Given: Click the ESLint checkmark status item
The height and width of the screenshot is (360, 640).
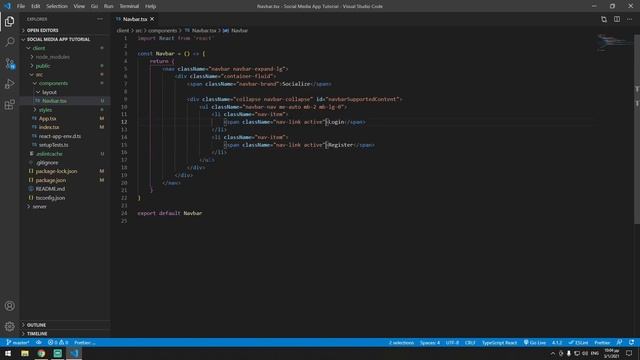Looking at the screenshot, I should [578, 342].
